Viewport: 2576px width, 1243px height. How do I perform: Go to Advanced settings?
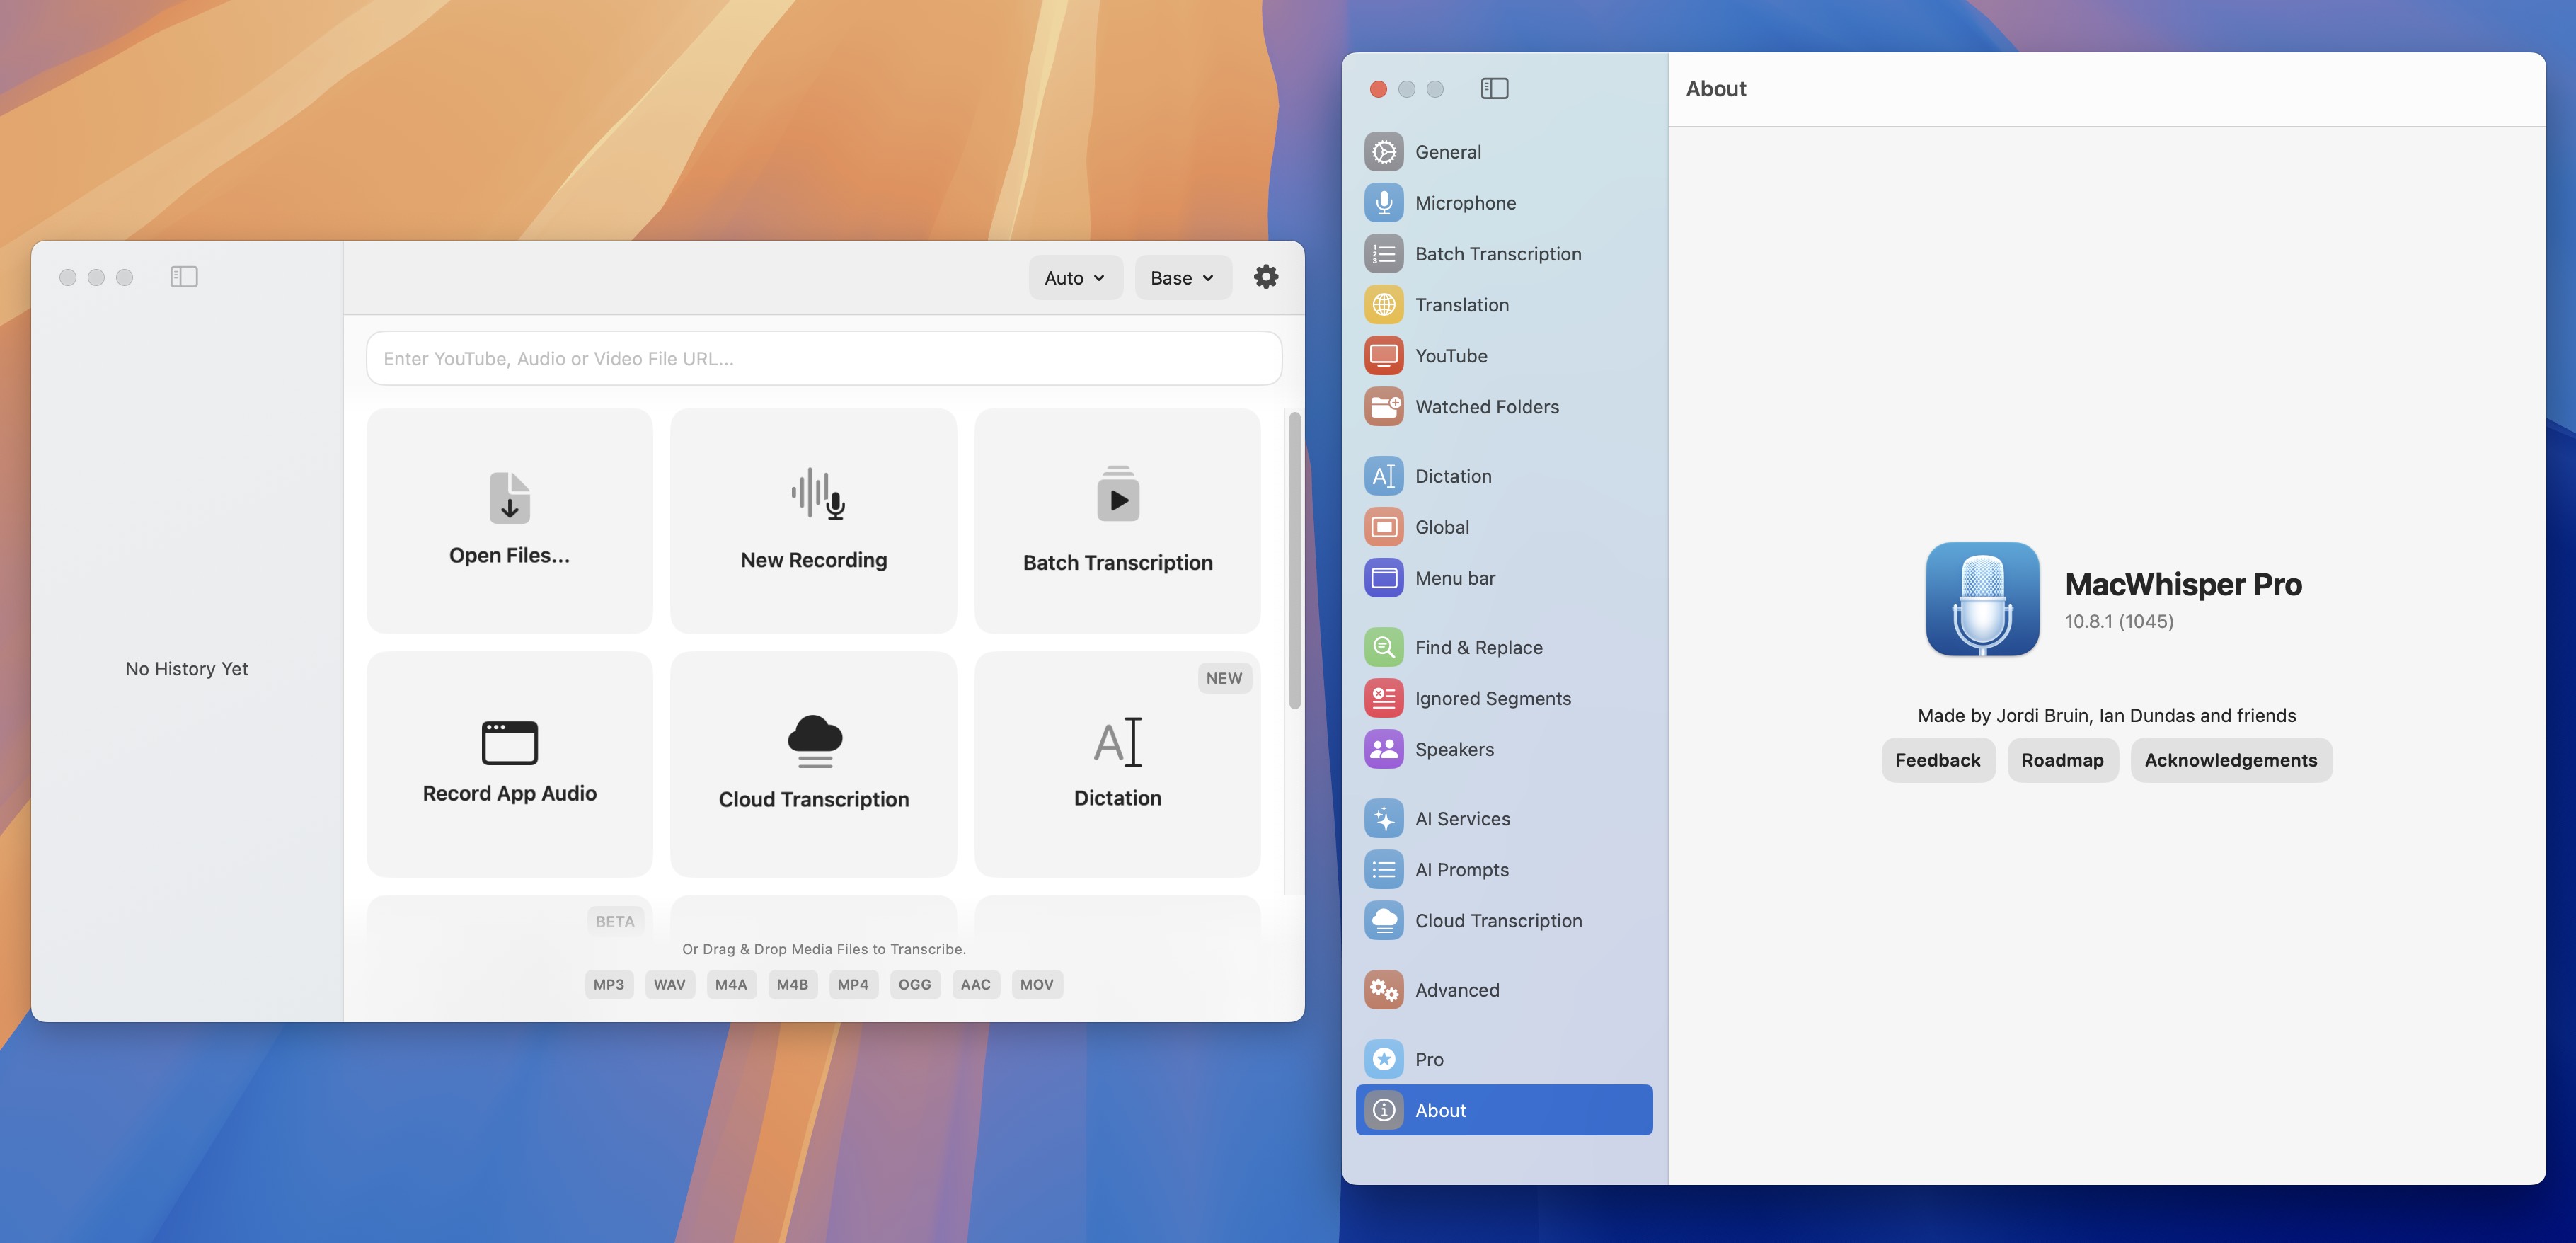pos(1504,990)
